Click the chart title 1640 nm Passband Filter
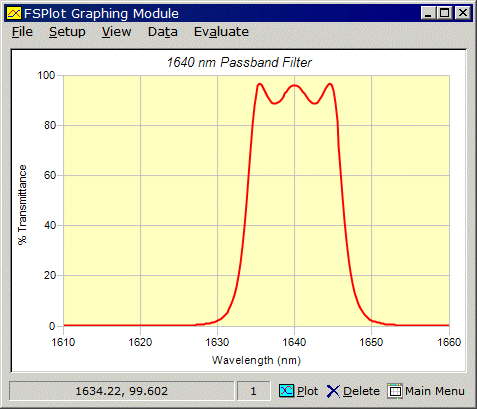Viewport: 477px width, 409px height. (239, 62)
